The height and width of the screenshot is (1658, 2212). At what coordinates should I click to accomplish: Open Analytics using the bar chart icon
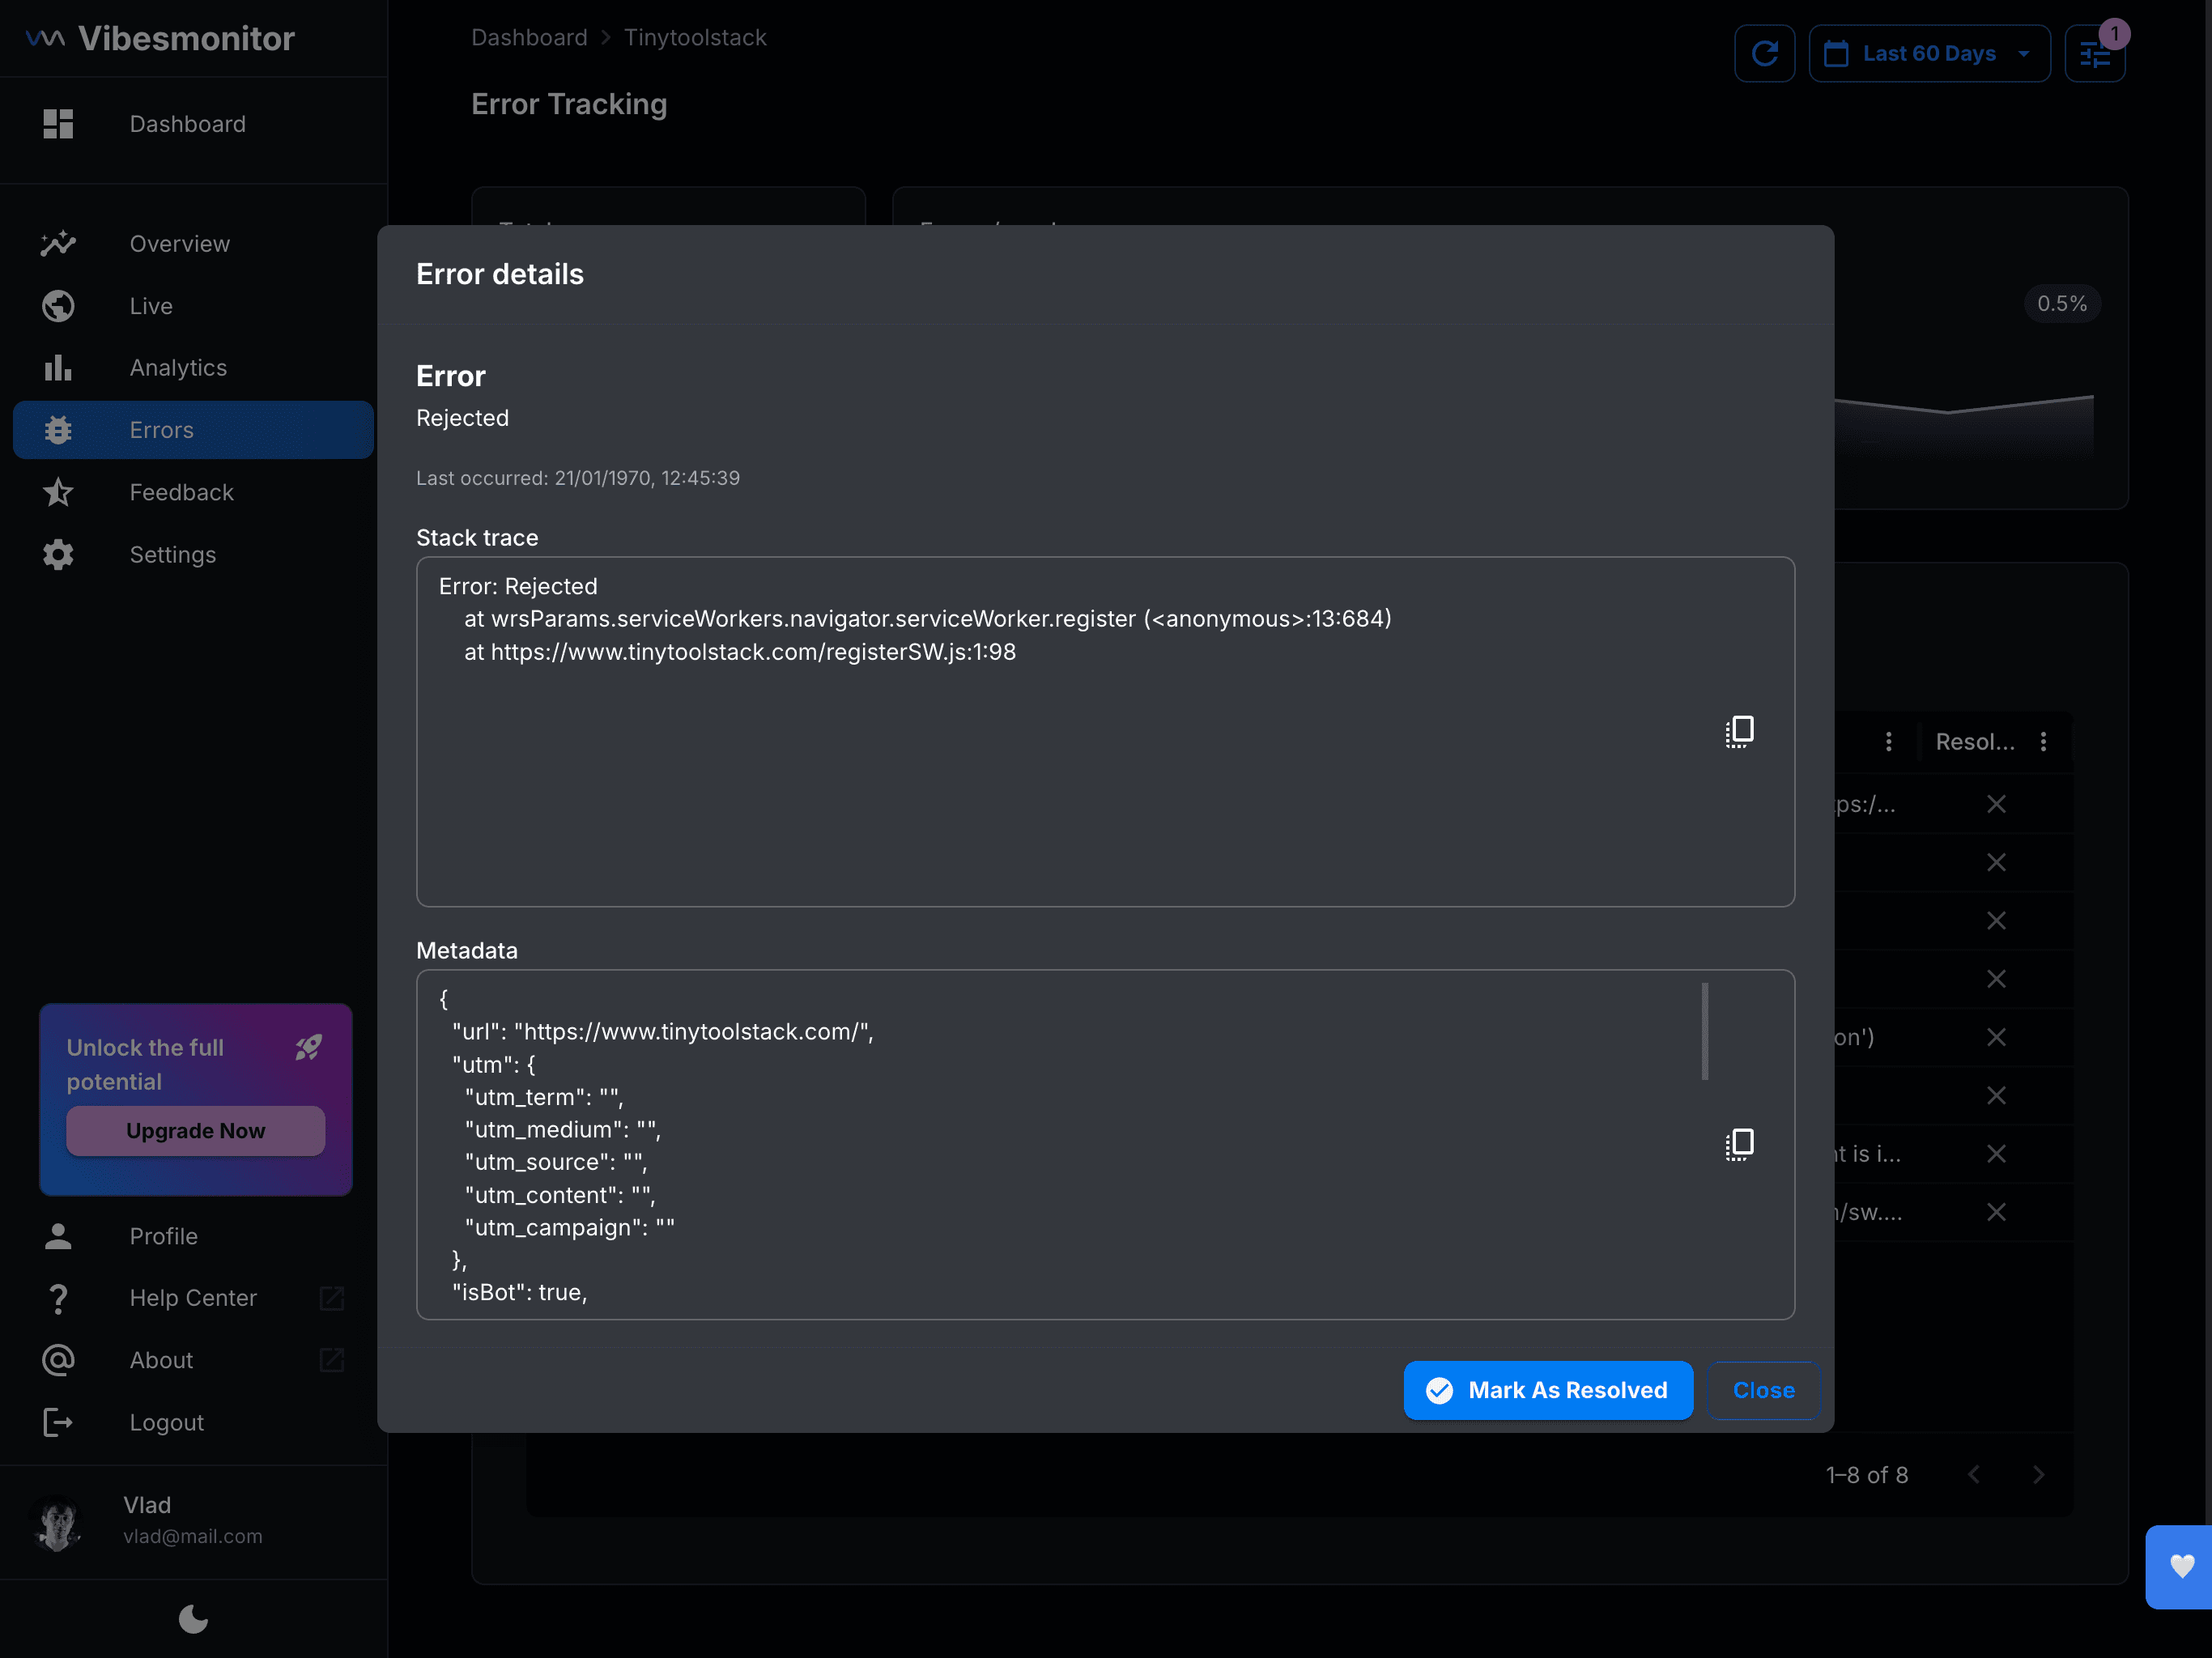click(58, 368)
